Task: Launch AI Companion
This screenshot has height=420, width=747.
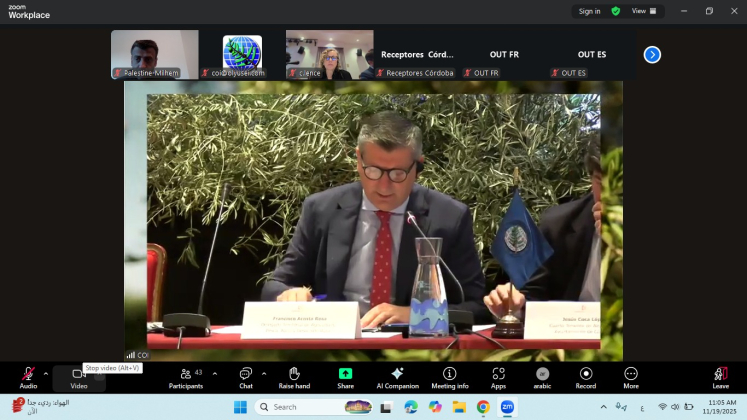Action: coord(397,375)
